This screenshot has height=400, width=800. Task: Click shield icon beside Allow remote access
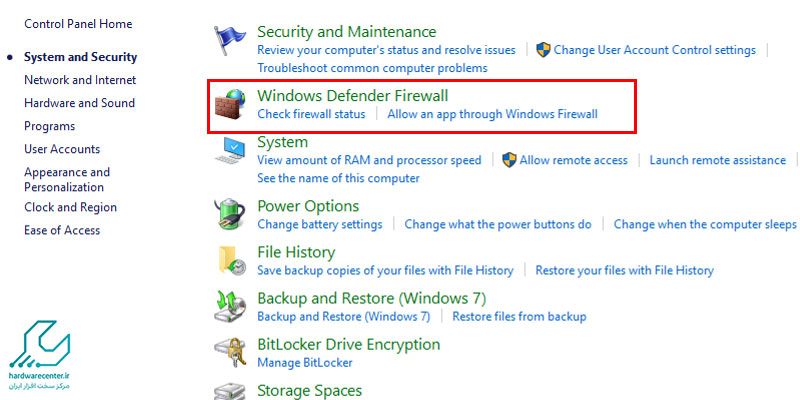click(509, 160)
